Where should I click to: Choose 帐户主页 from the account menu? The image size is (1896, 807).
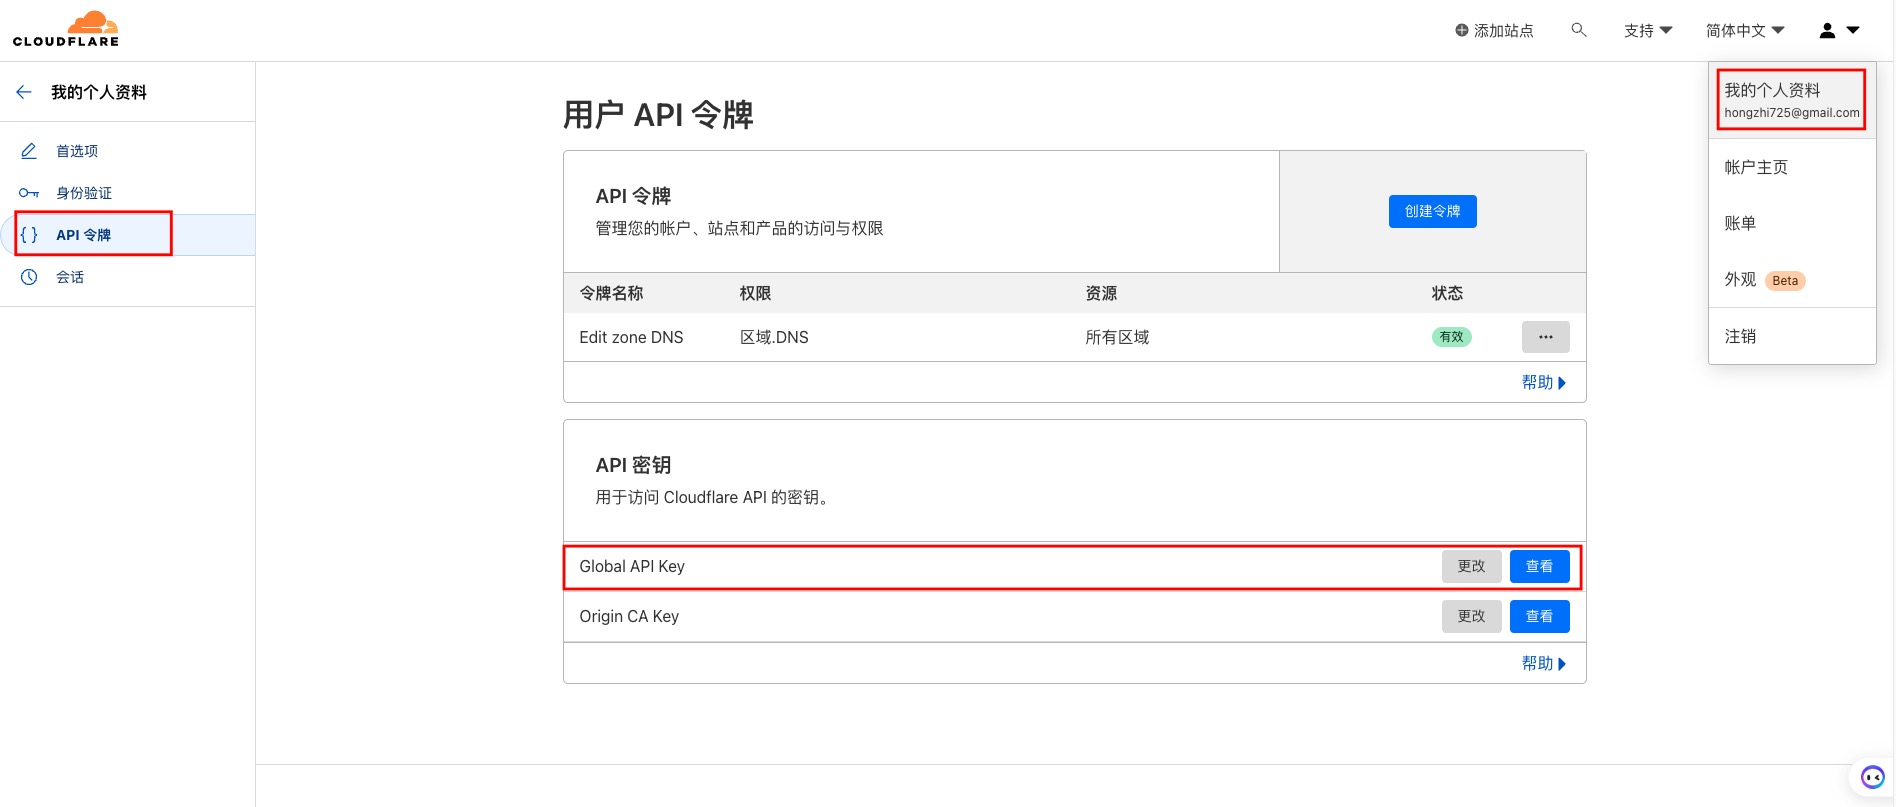click(x=1756, y=167)
